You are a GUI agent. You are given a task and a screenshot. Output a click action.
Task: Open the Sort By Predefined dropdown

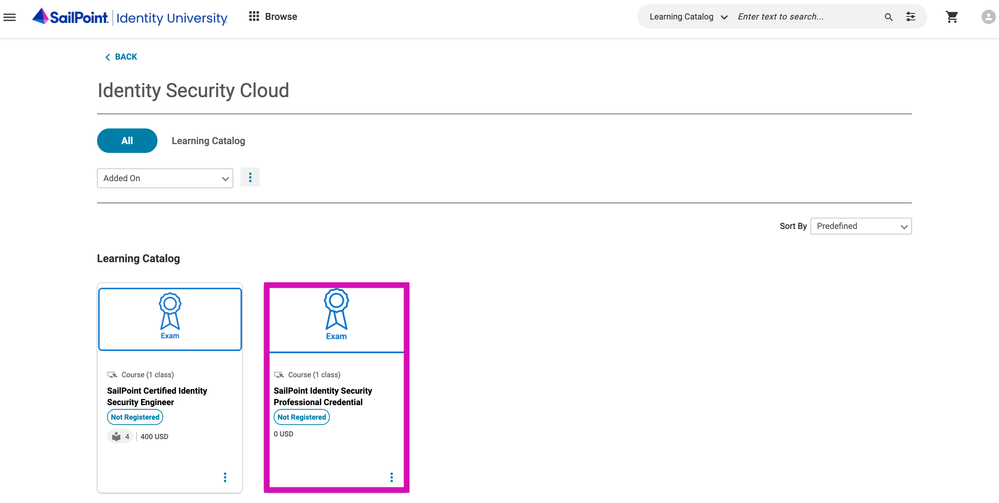coord(860,227)
